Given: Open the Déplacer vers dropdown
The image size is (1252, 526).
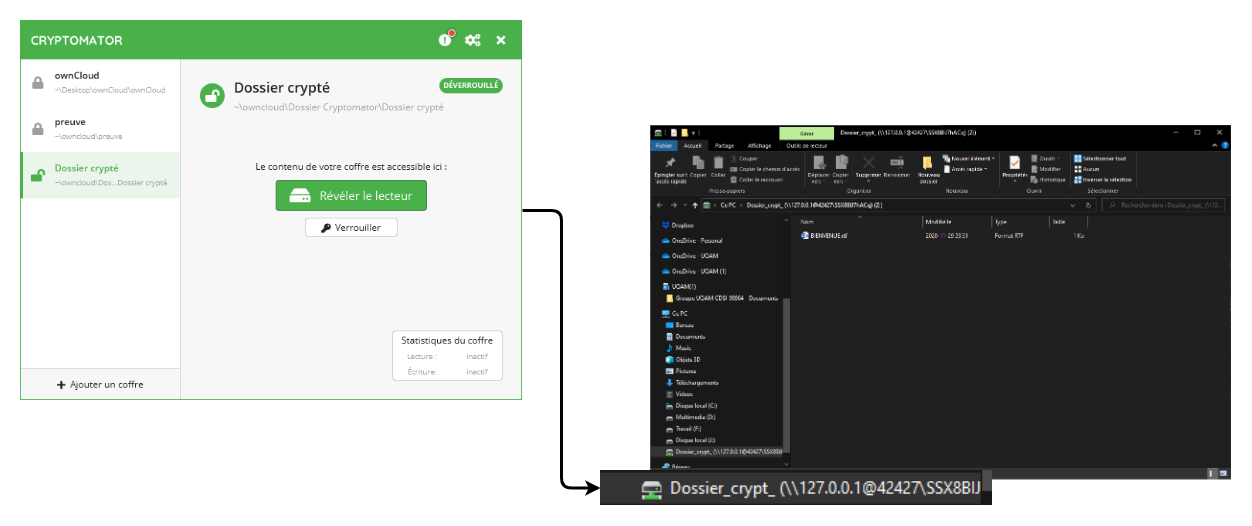Looking at the screenshot, I should pos(818,170).
